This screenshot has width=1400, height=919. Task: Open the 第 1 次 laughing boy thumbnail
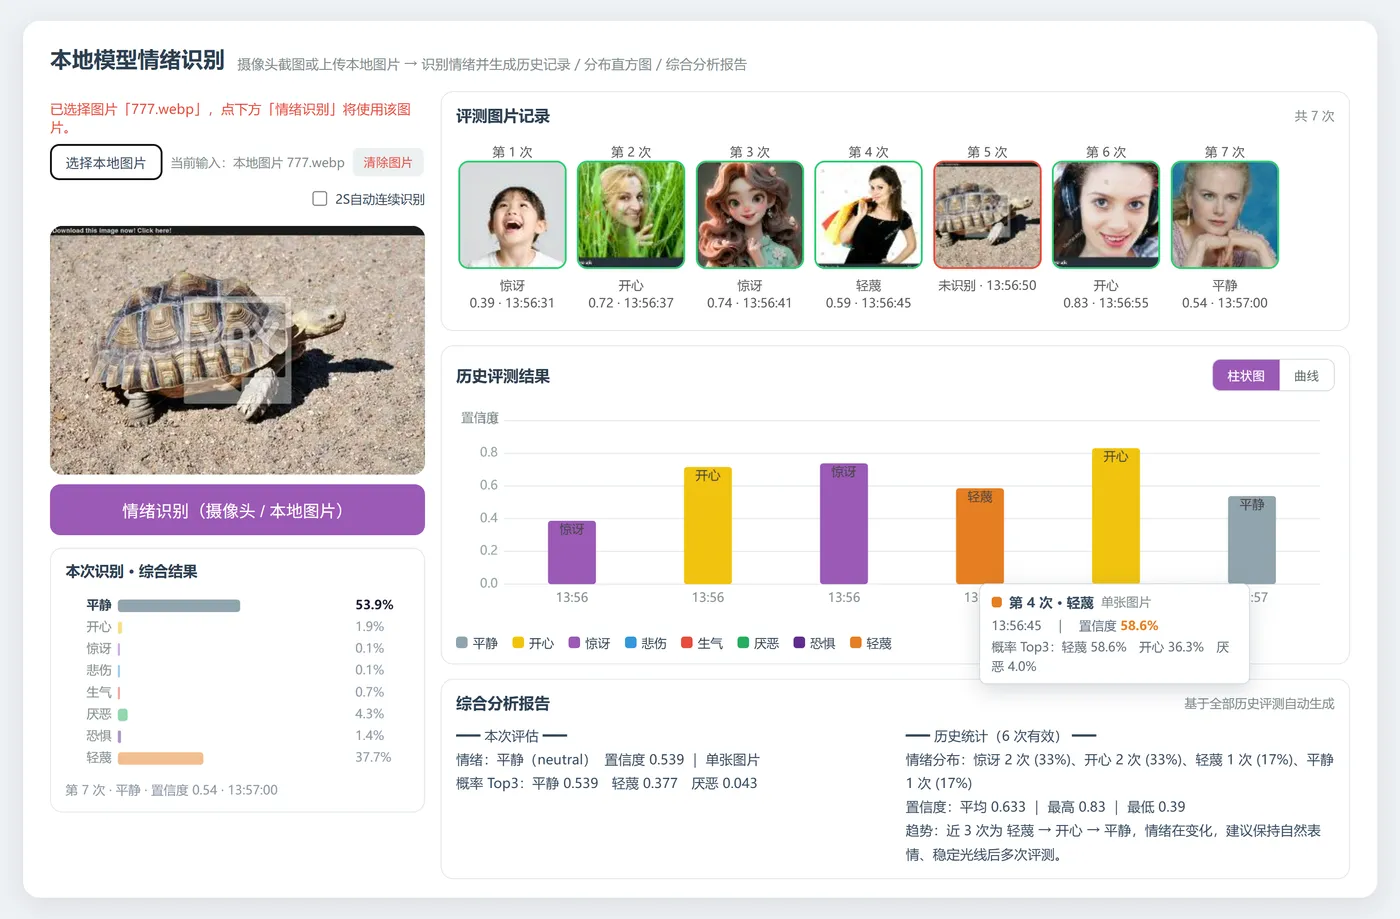512,215
